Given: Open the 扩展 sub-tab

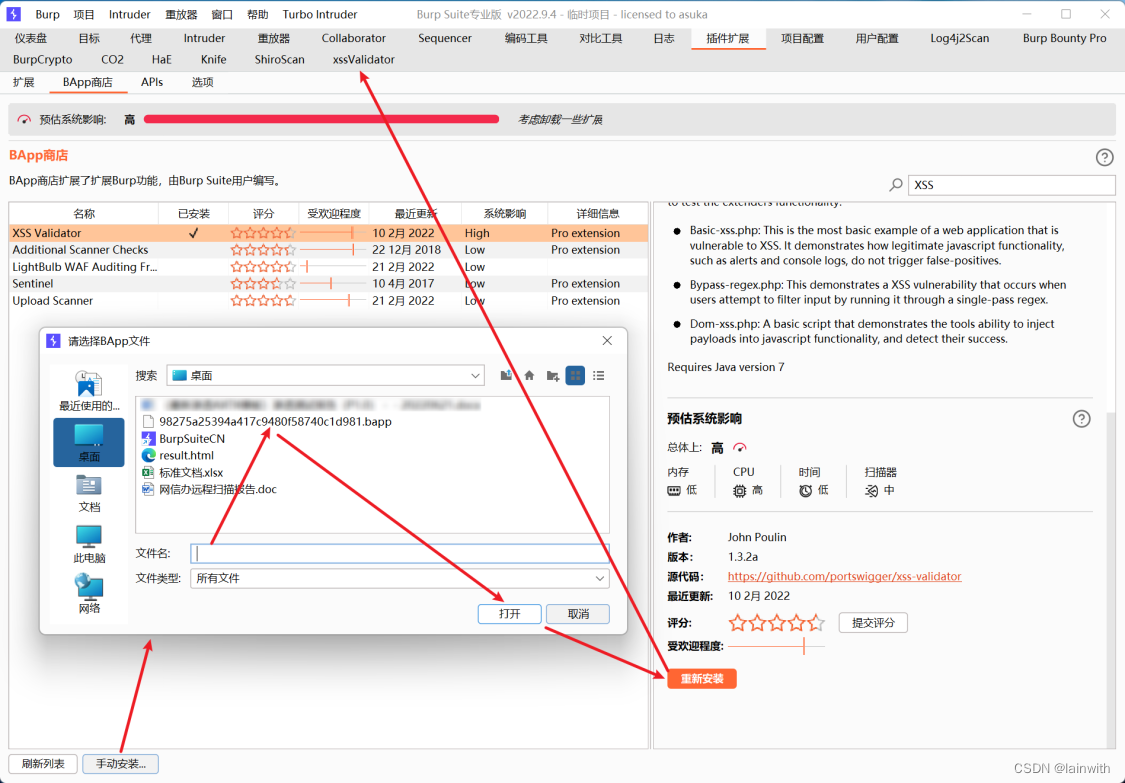Looking at the screenshot, I should 24,83.
